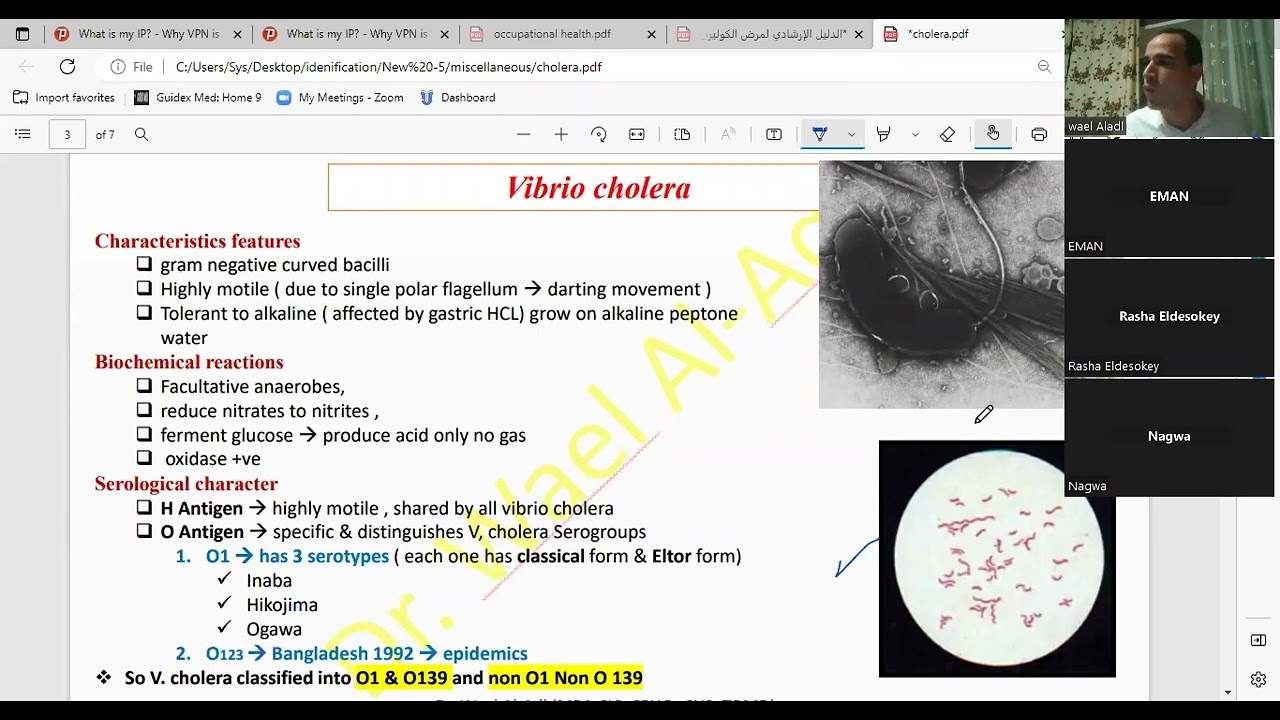Toggle the Draw with touch button
The height and width of the screenshot is (720, 1280).
click(993, 134)
